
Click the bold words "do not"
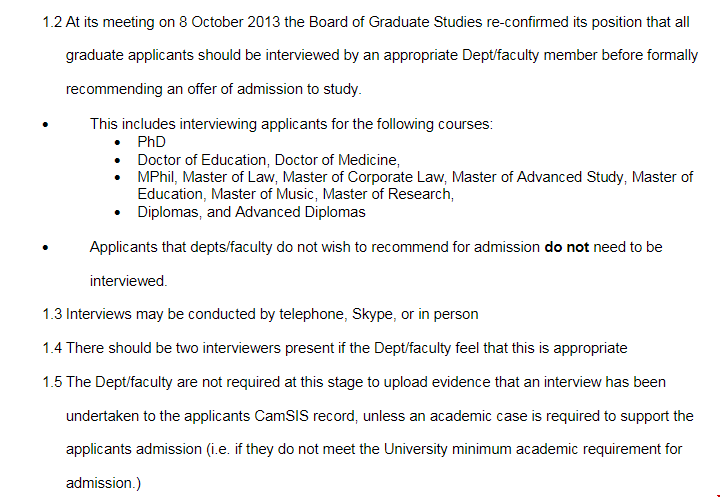[566, 246]
